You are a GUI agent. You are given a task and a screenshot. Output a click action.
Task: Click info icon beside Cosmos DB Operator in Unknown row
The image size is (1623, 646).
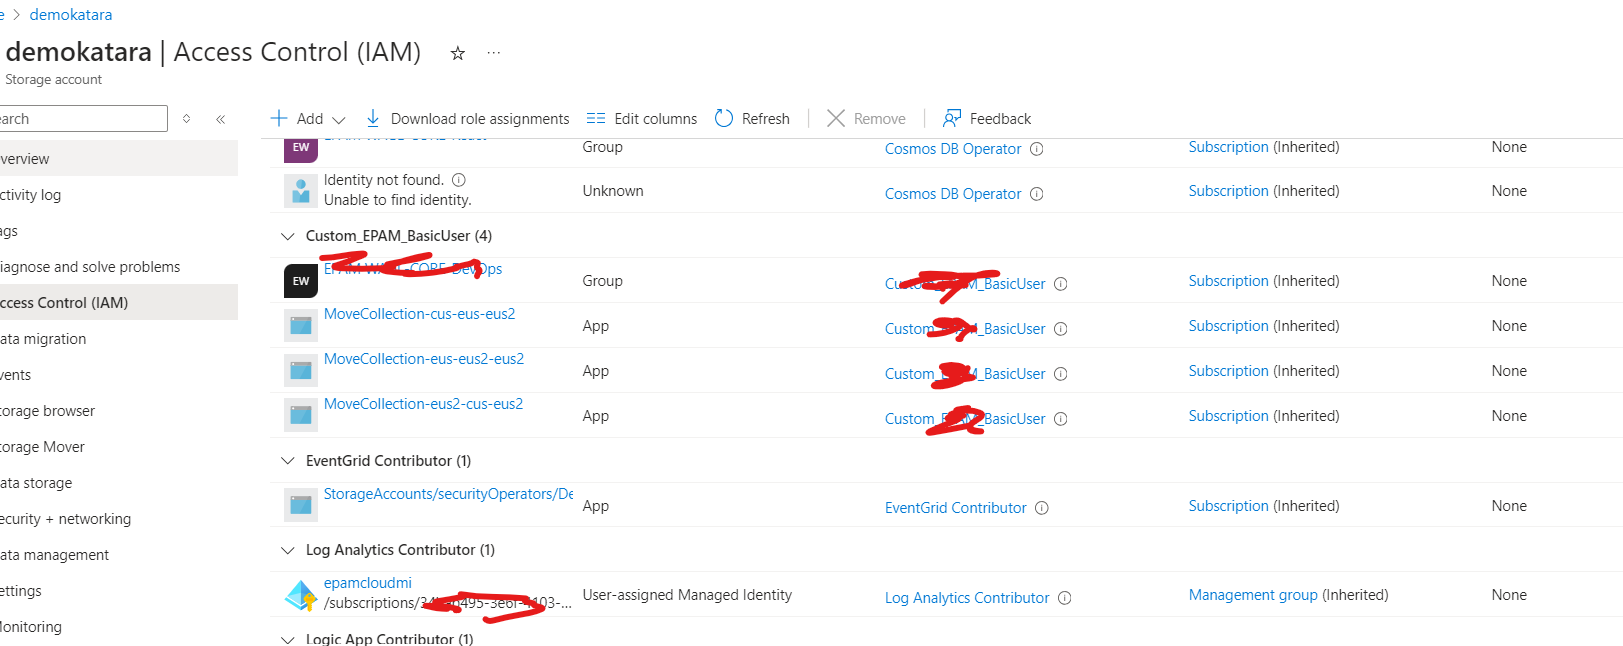tap(1037, 194)
